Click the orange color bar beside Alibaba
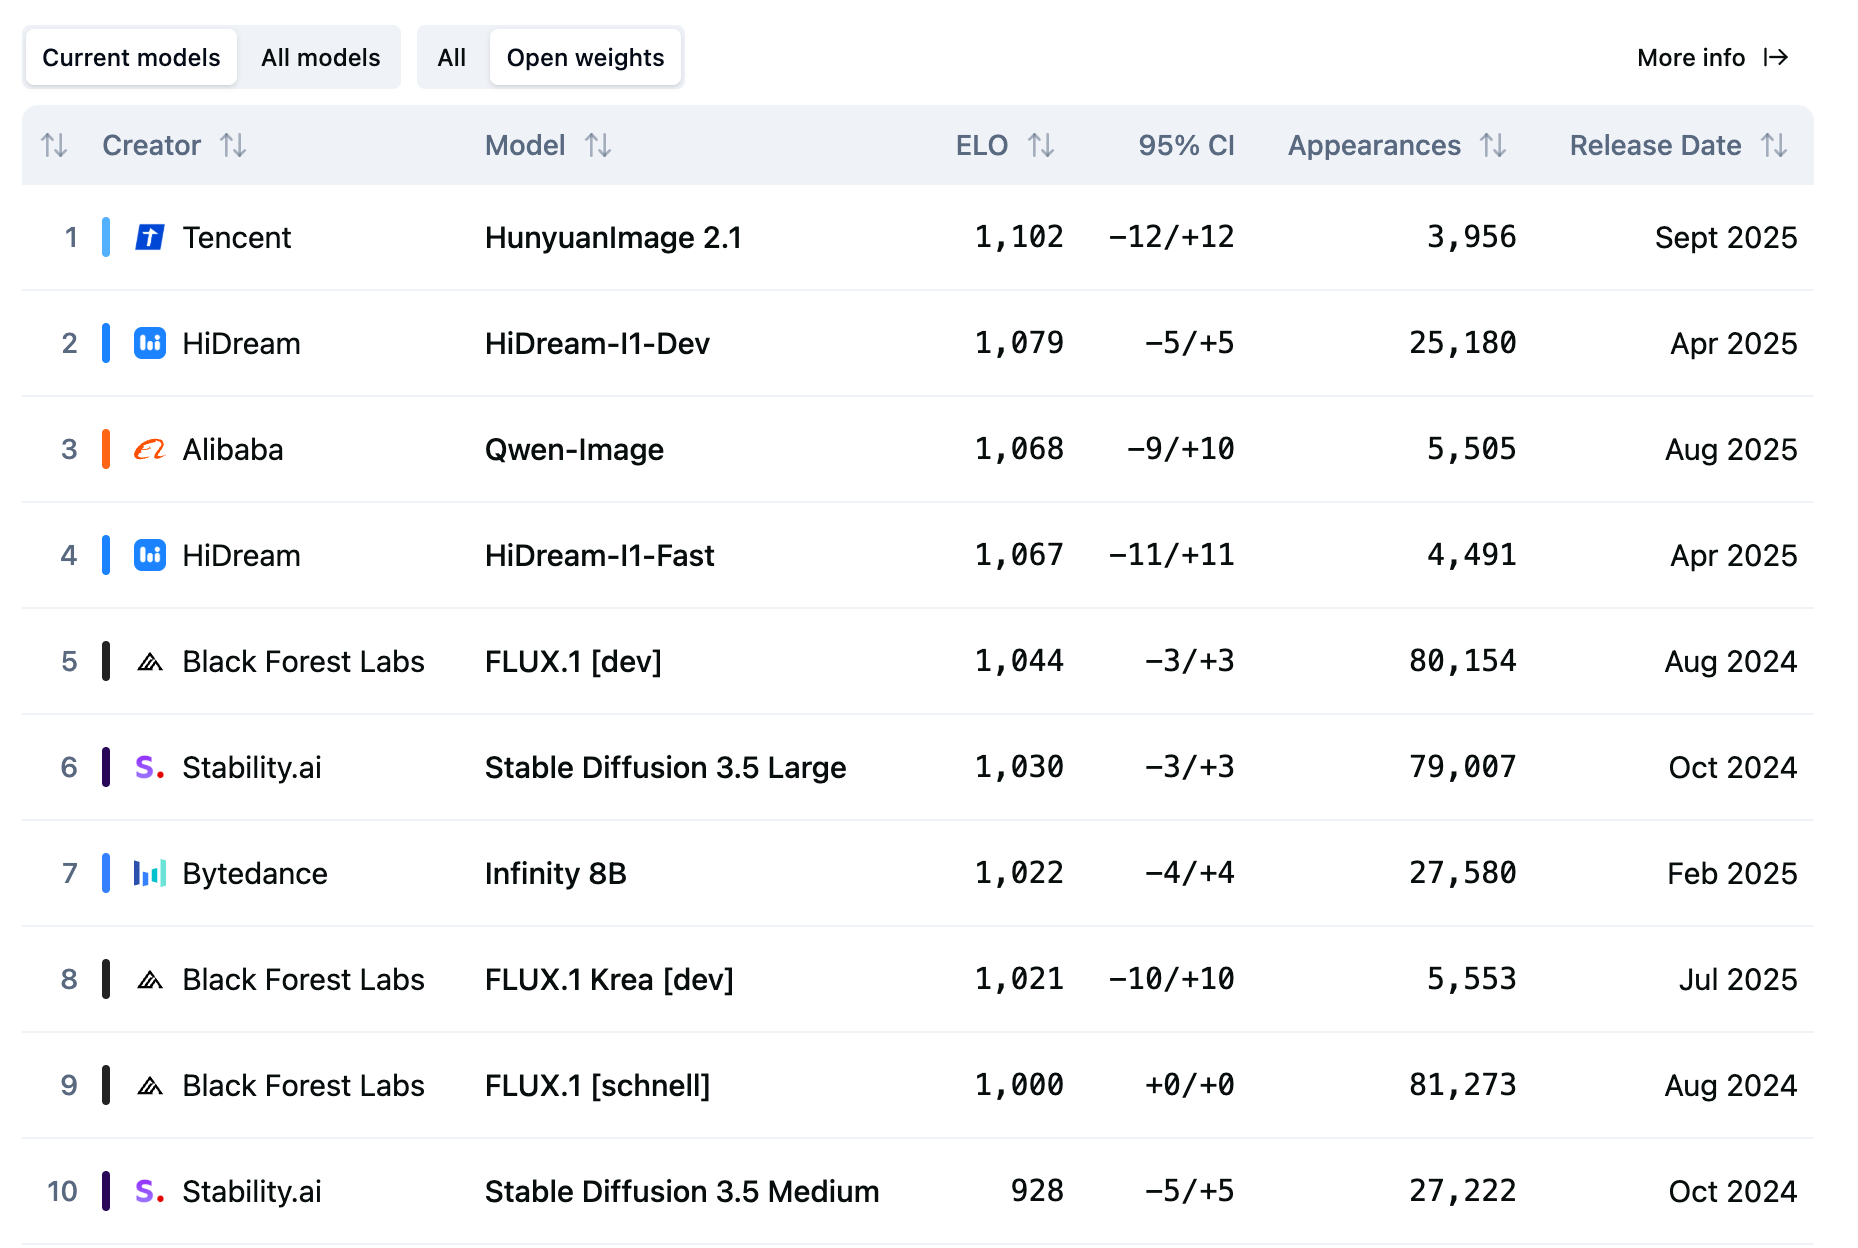 click(106, 450)
